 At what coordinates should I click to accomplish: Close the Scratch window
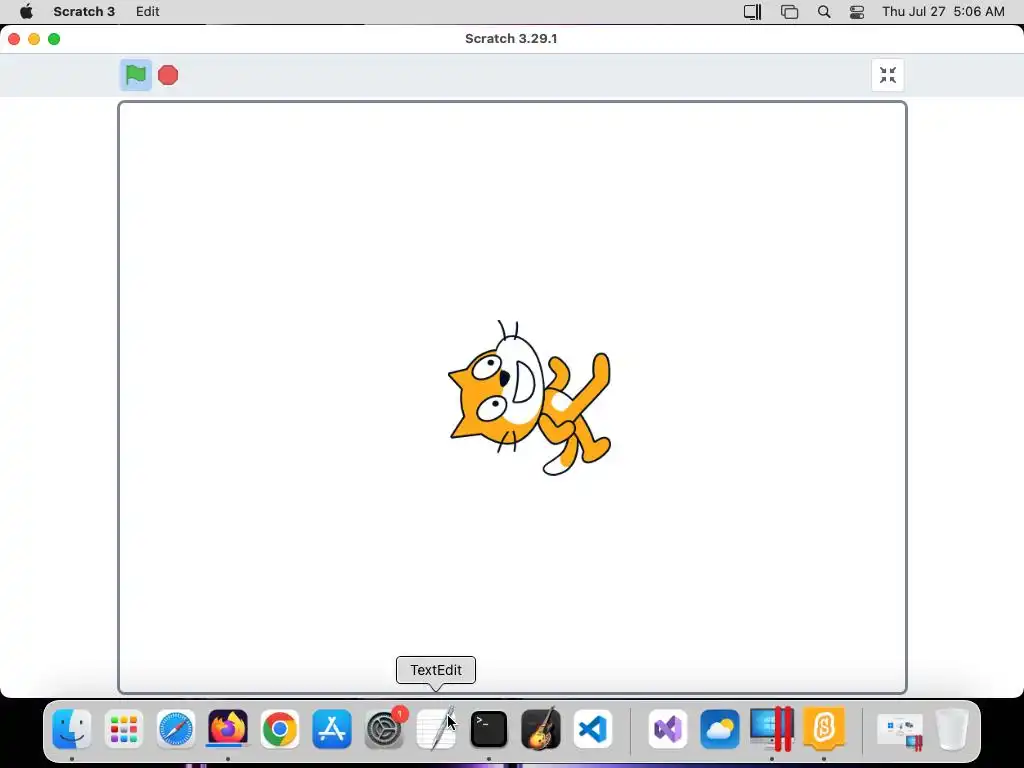[14, 39]
